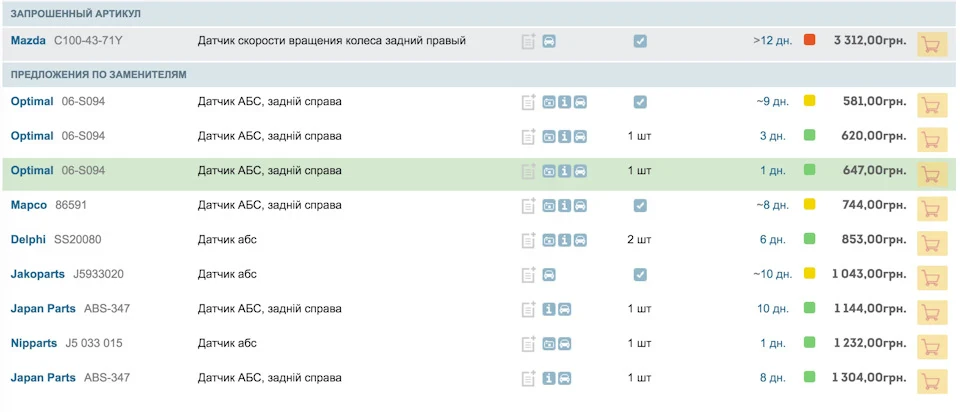Open info icon for Delphi SS20080
Screen dimensions: 960x412
pyautogui.click(x=564, y=240)
